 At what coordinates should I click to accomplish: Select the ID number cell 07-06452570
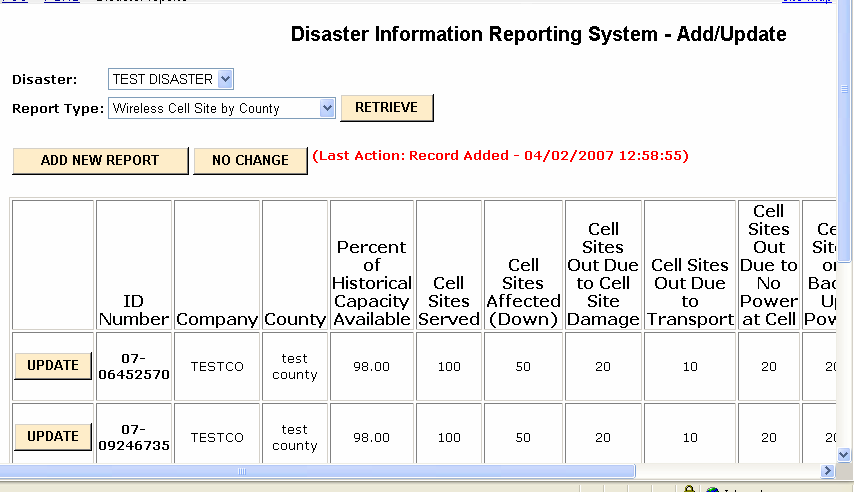134,366
